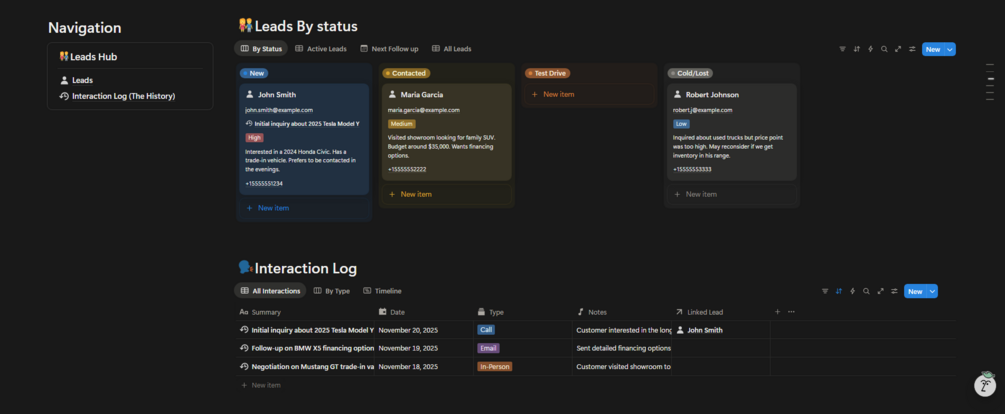Switch to the Active Leads tab
1005x414 pixels.
click(x=321, y=48)
